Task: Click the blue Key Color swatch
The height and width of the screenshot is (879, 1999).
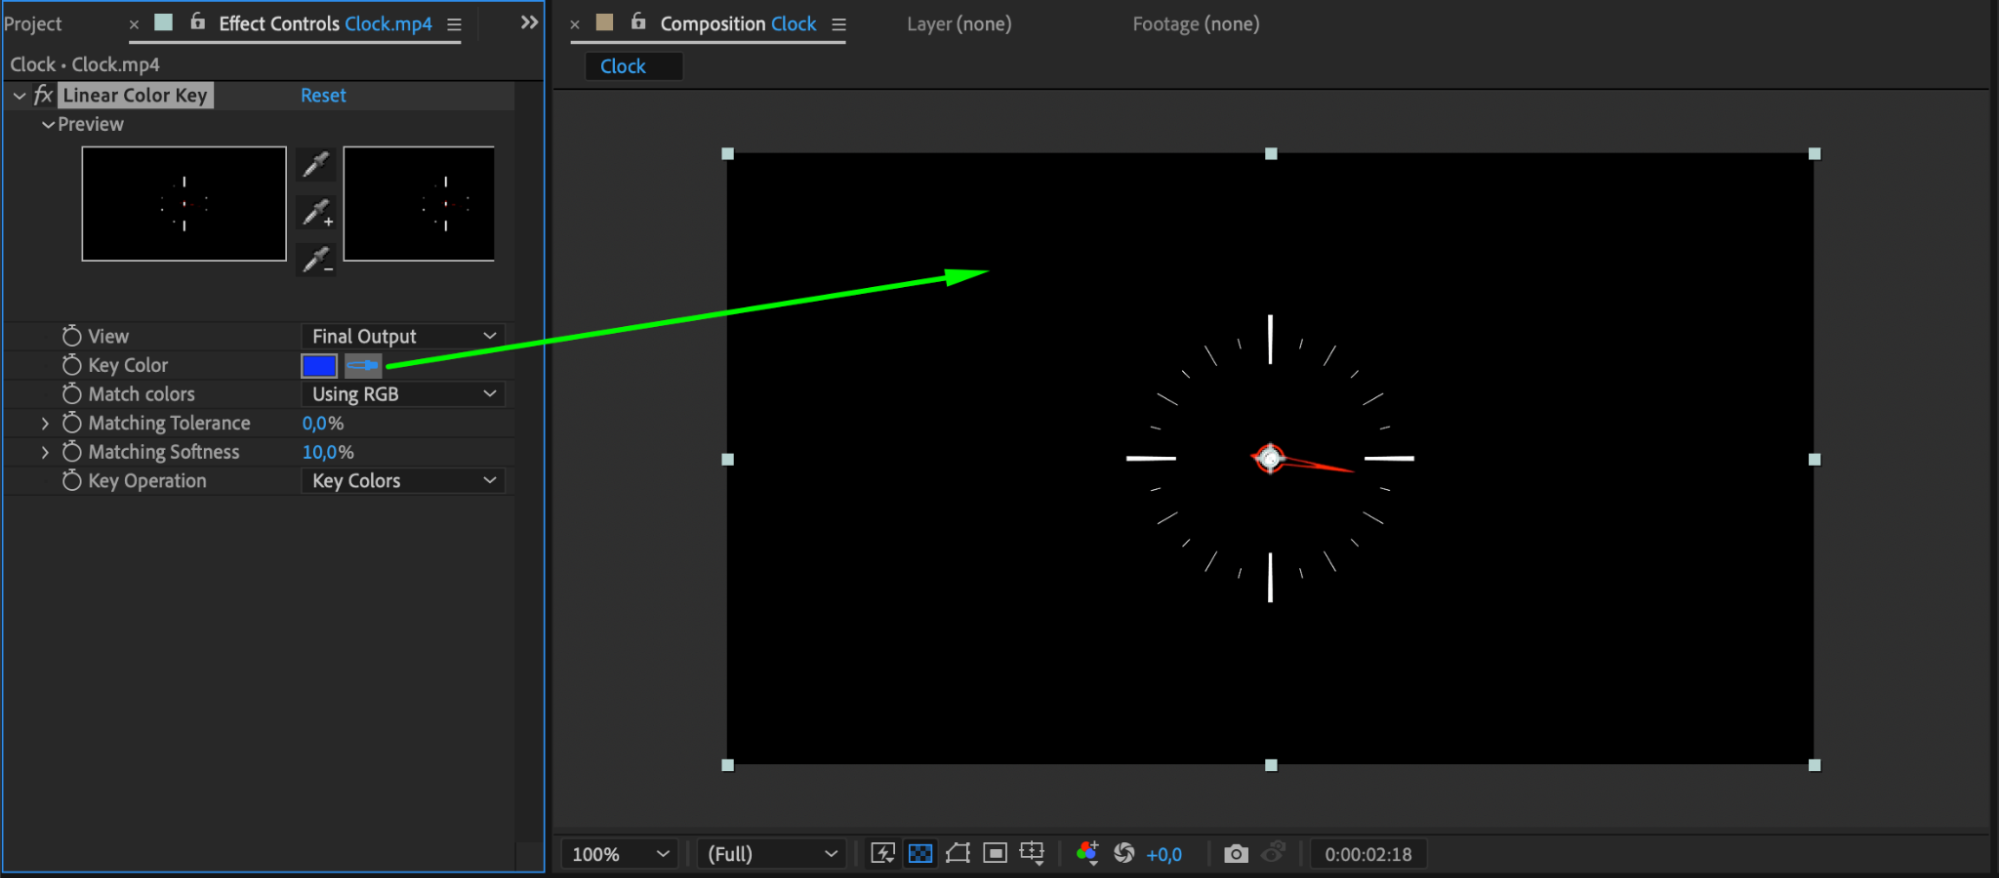Action: pyautogui.click(x=319, y=366)
